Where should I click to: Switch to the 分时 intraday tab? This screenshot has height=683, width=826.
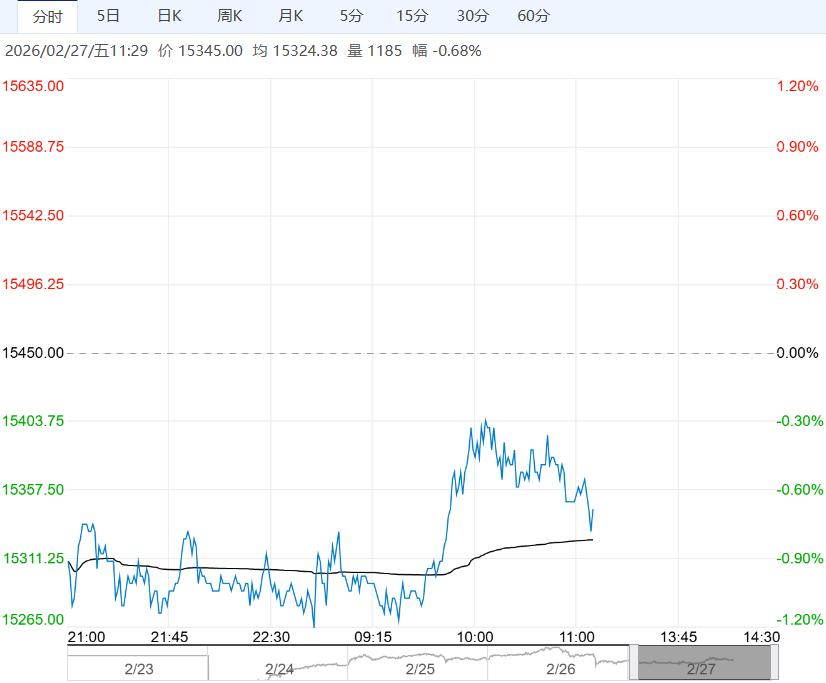click(x=47, y=16)
